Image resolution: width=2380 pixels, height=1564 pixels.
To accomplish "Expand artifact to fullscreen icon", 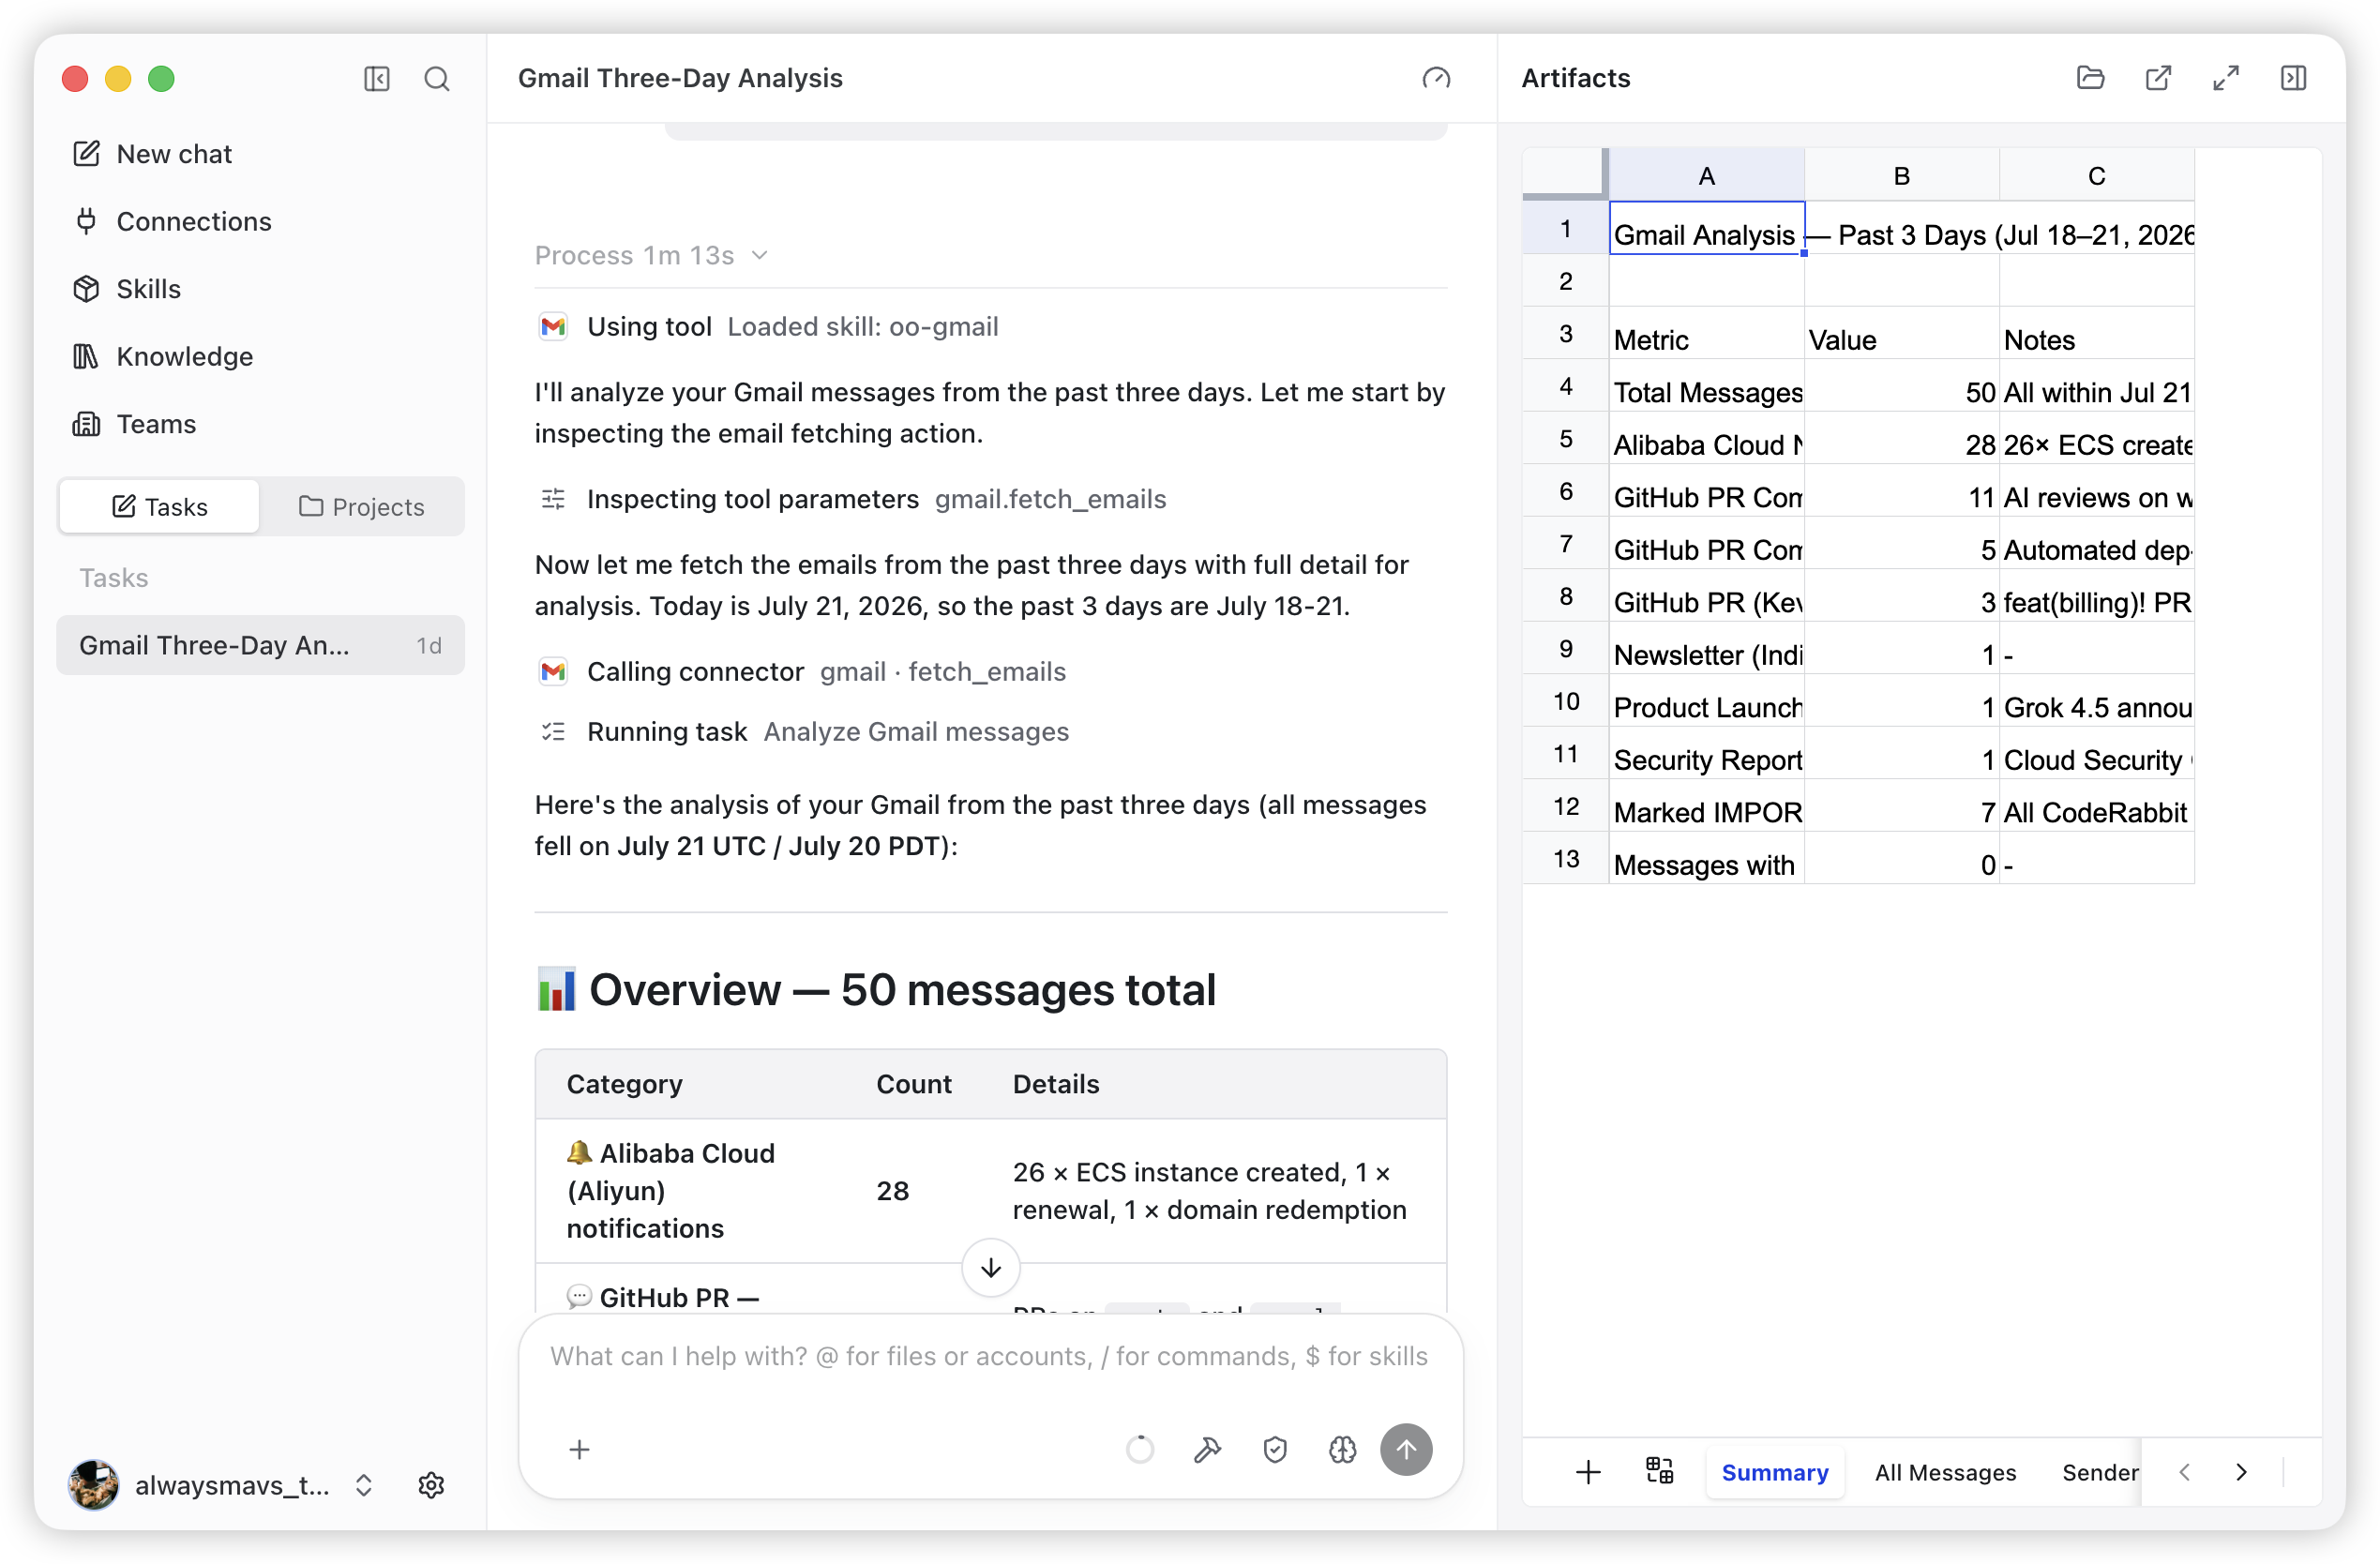I will [x=2226, y=78].
